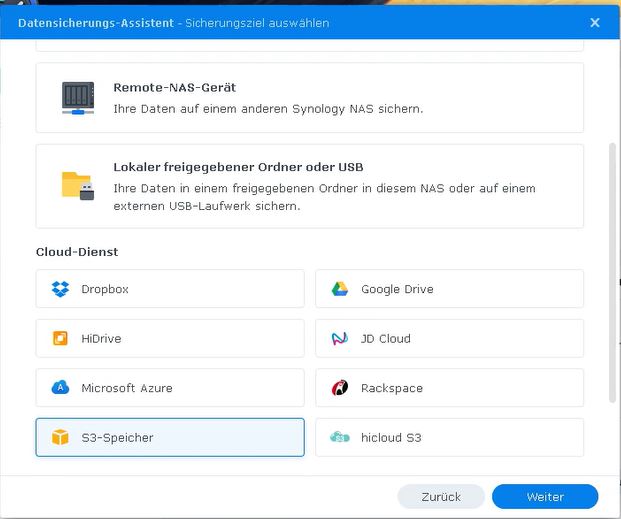This screenshot has width=621, height=519.
Task: Select the Remote-NAS-Gerät heading
Action: [x=175, y=87]
